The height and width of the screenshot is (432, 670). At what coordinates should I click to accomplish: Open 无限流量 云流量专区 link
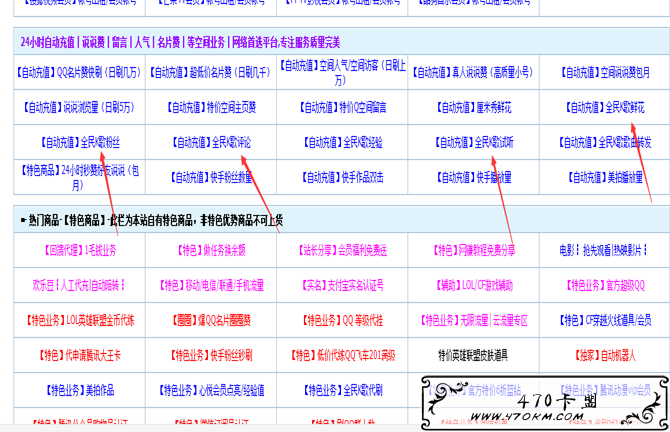click(473, 320)
